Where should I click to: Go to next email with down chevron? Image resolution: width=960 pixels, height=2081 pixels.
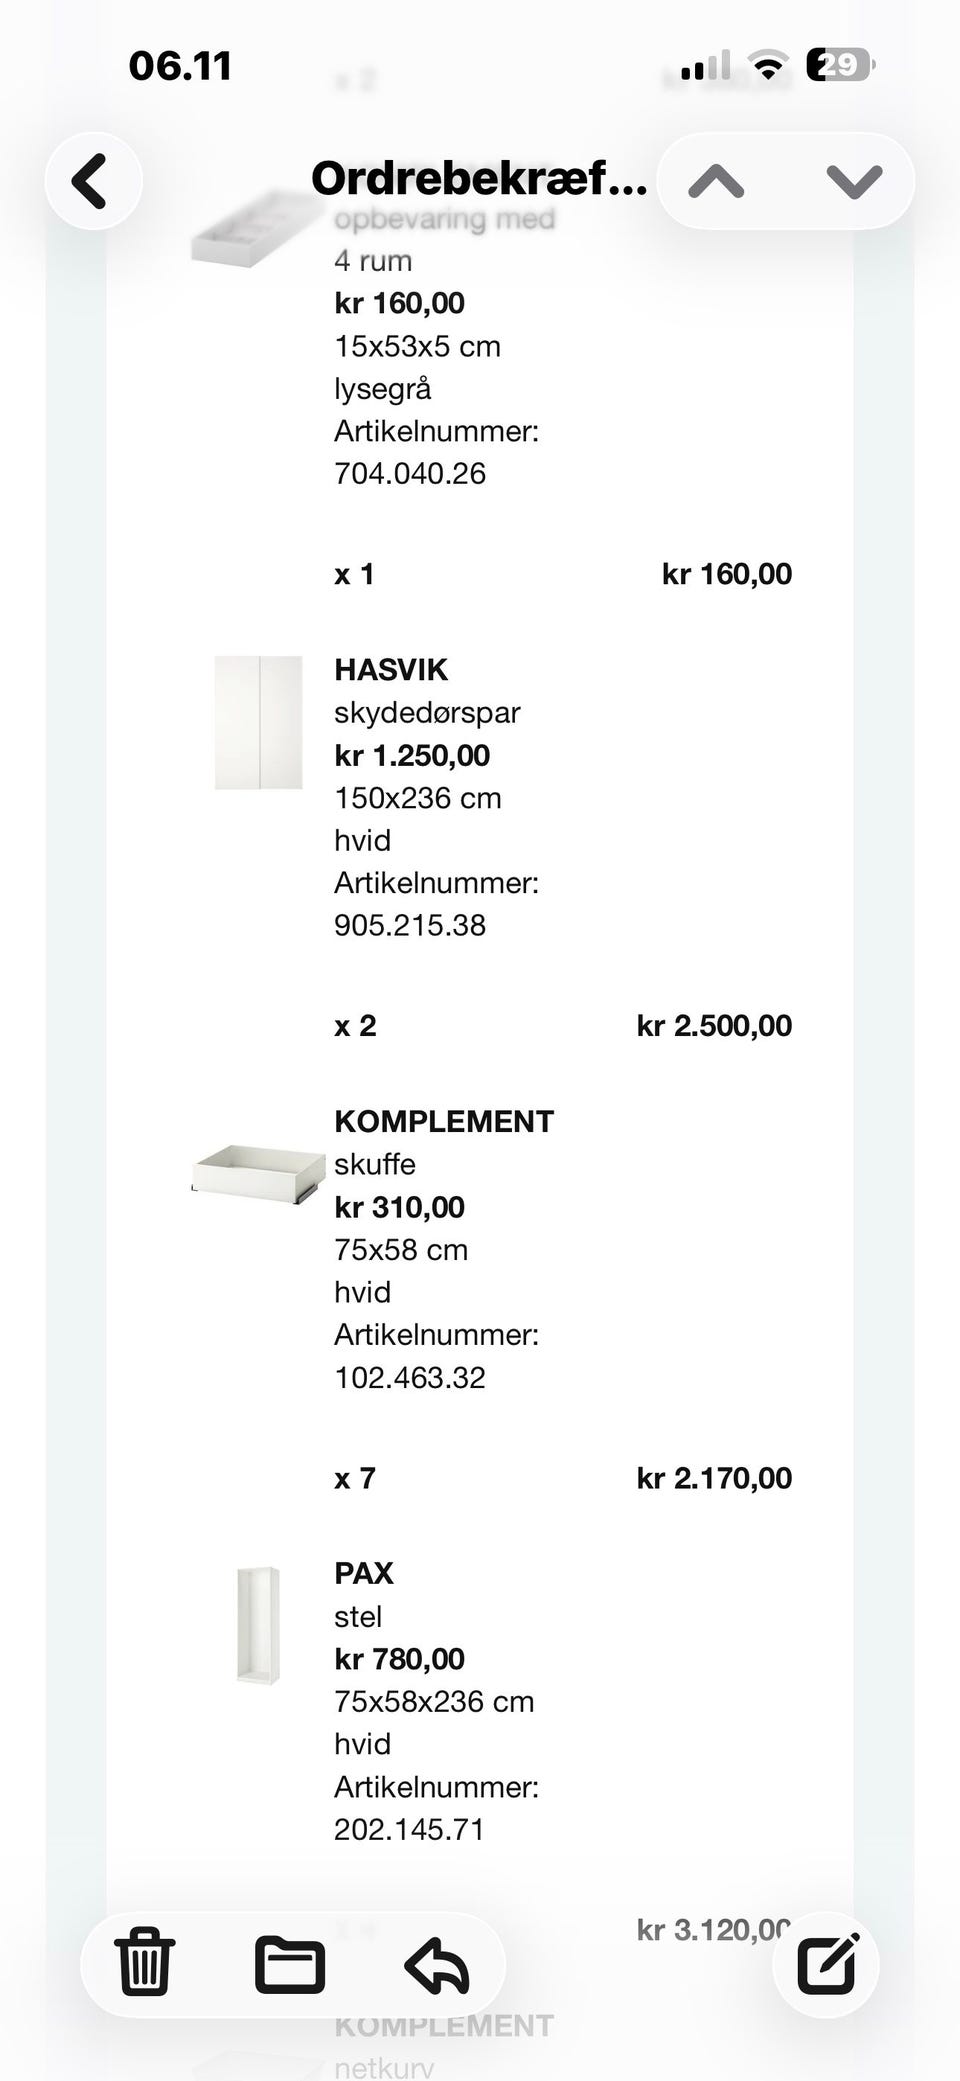click(x=854, y=181)
